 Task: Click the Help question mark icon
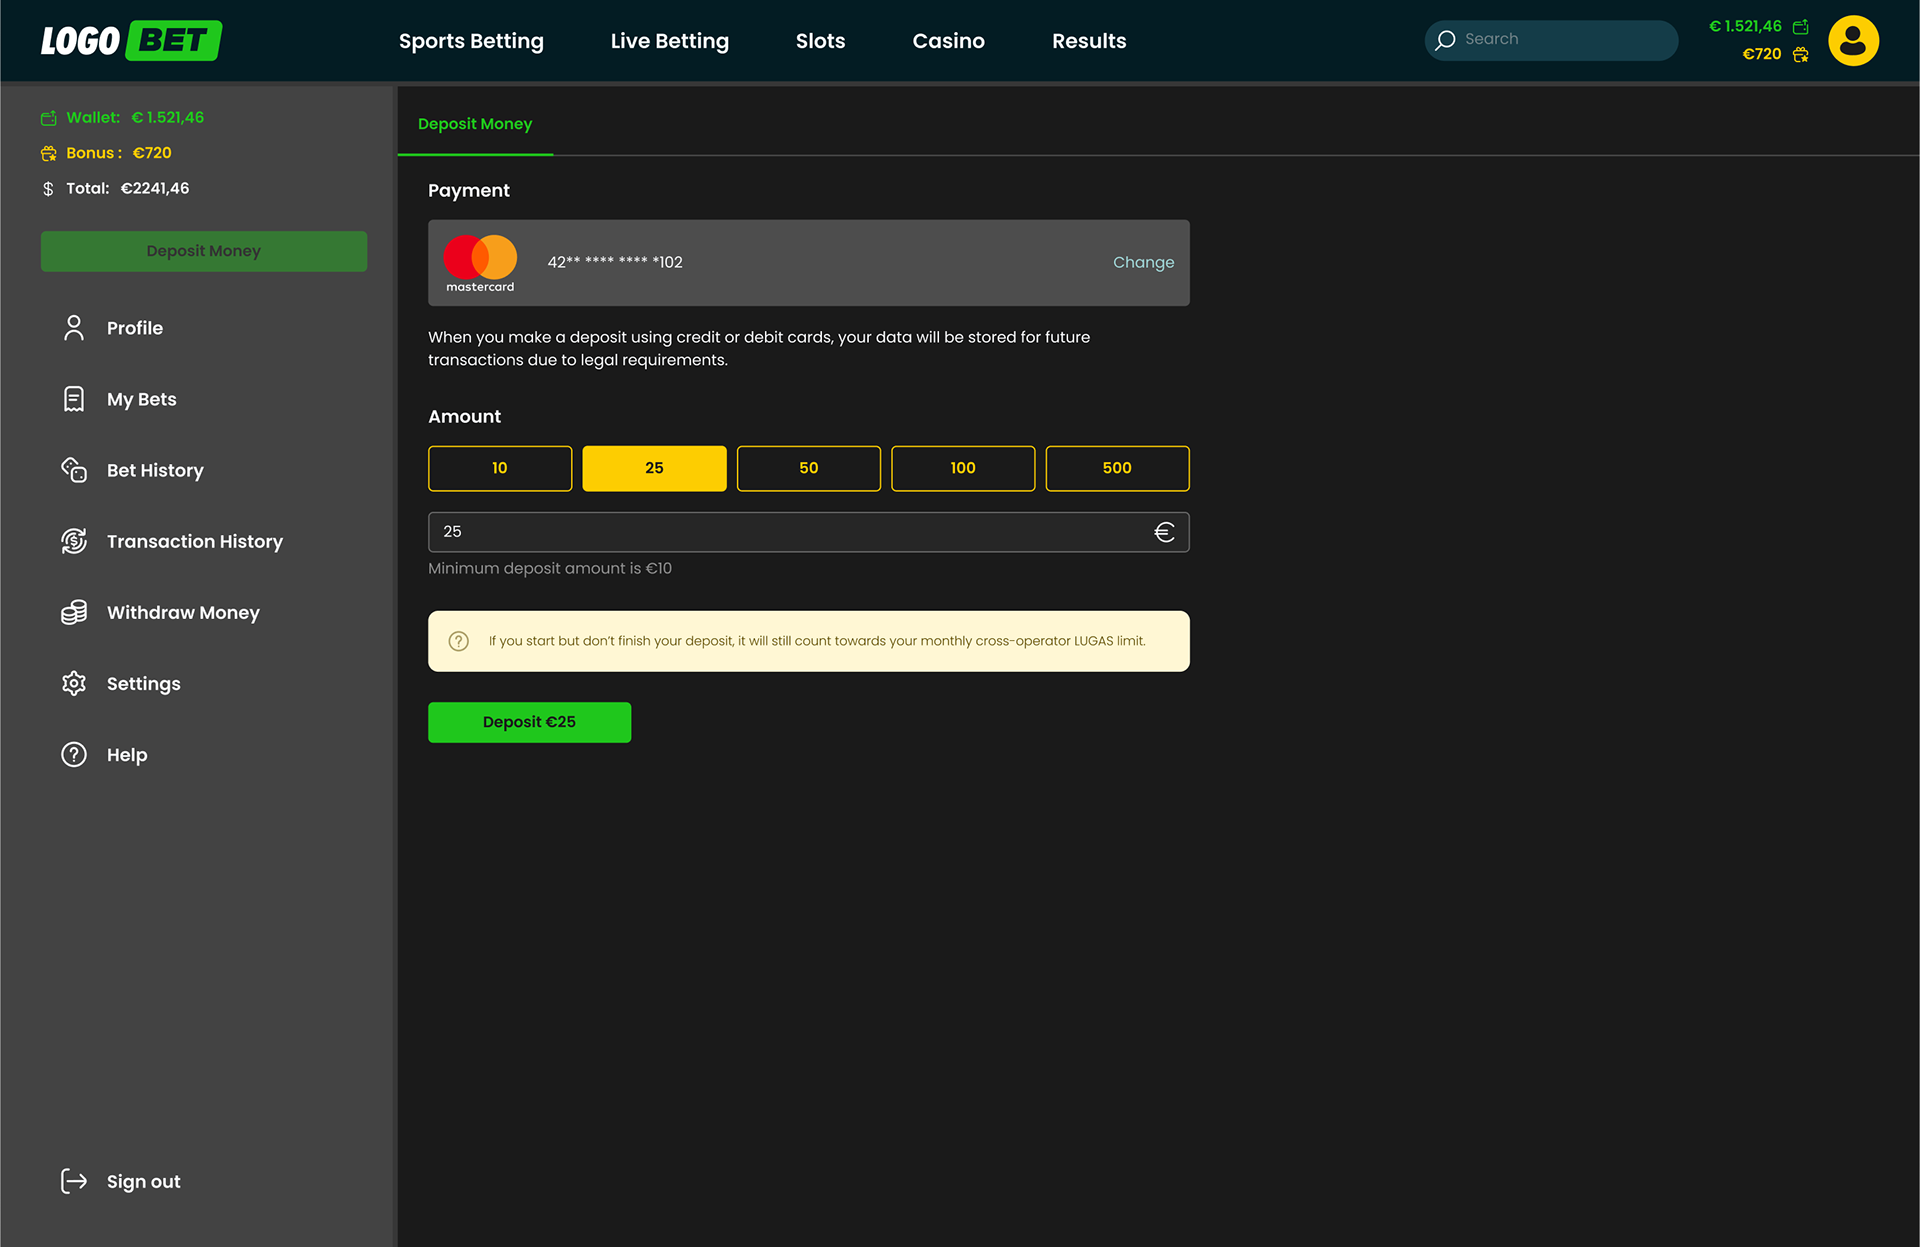tap(74, 754)
